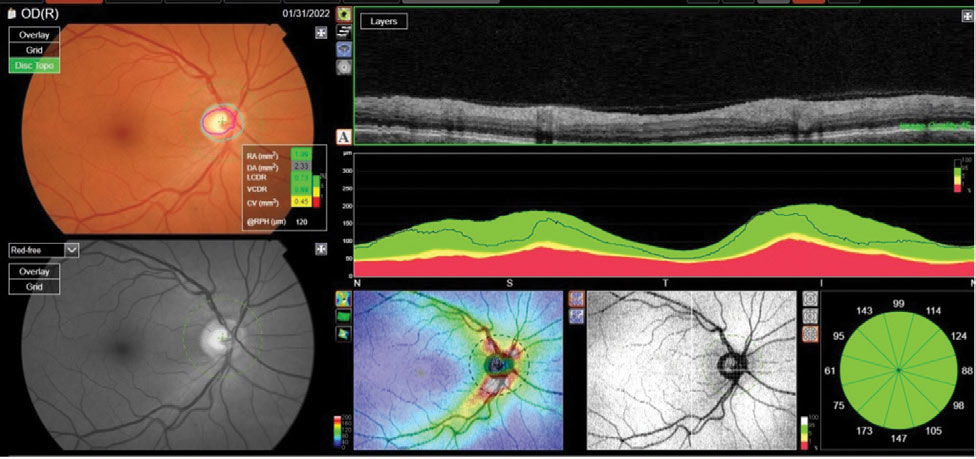This screenshot has width=976, height=459.
Task: Select the 3D thickness map icon
Action: click(x=342, y=334)
